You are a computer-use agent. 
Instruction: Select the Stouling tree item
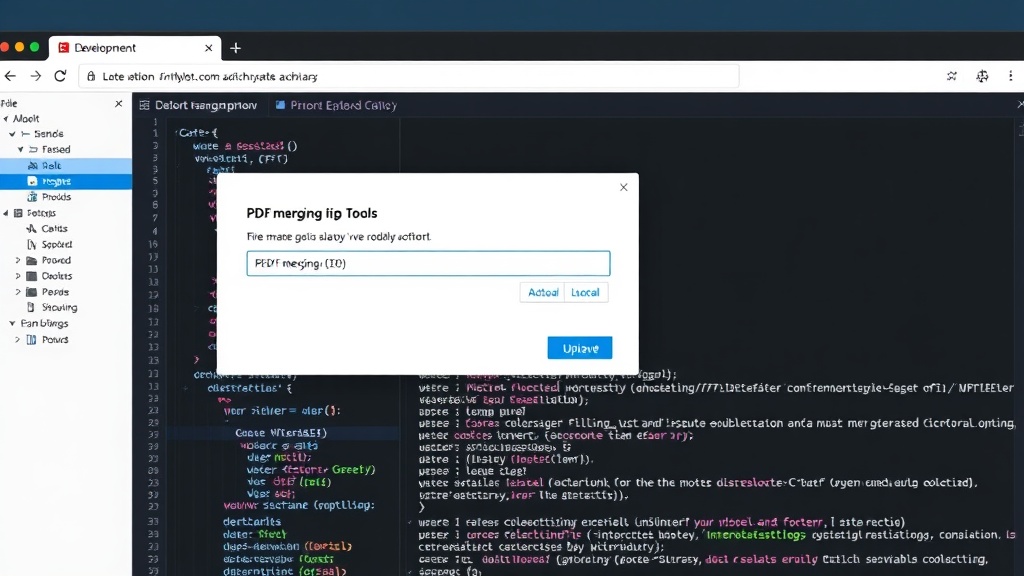pyautogui.click(x=59, y=307)
